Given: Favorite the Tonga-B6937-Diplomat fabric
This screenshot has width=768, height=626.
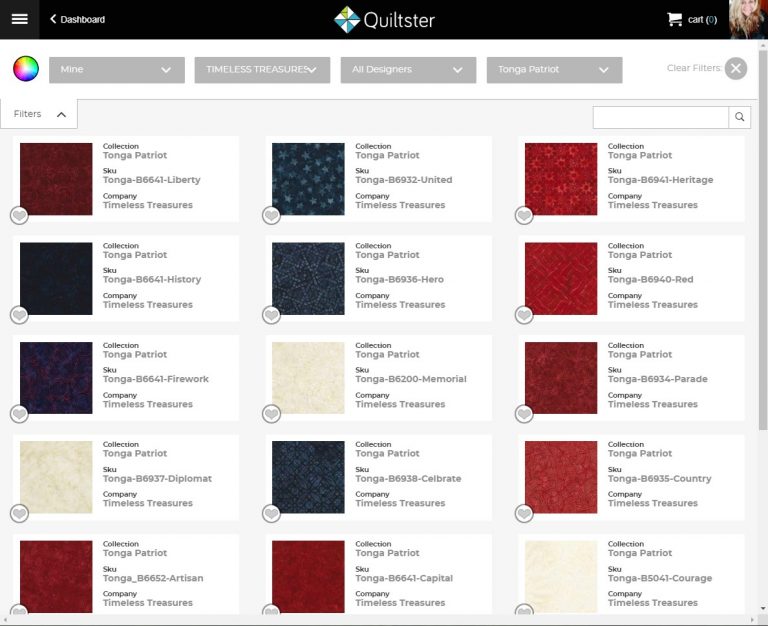Looking at the screenshot, I should (x=19, y=513).
